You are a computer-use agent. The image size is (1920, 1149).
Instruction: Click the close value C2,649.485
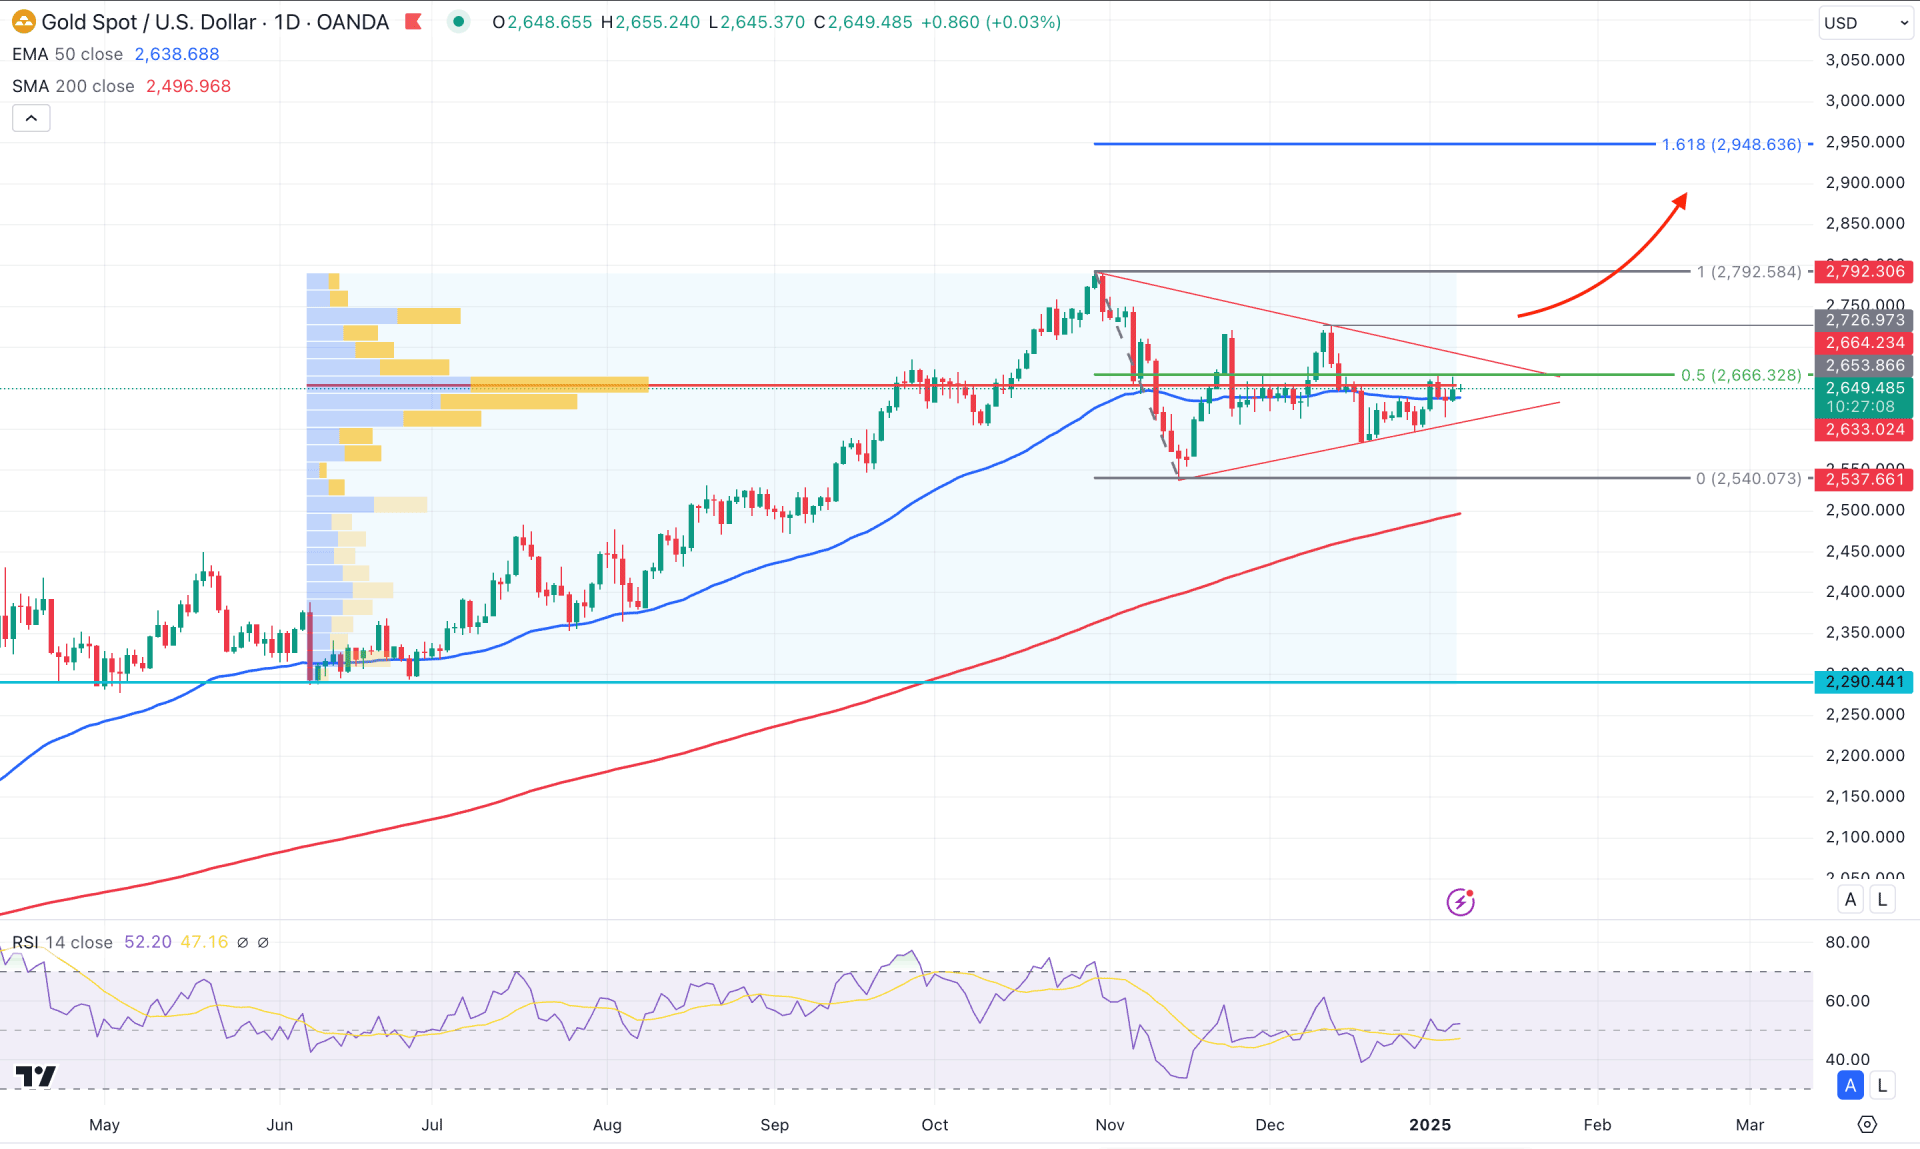coord(862,22)
